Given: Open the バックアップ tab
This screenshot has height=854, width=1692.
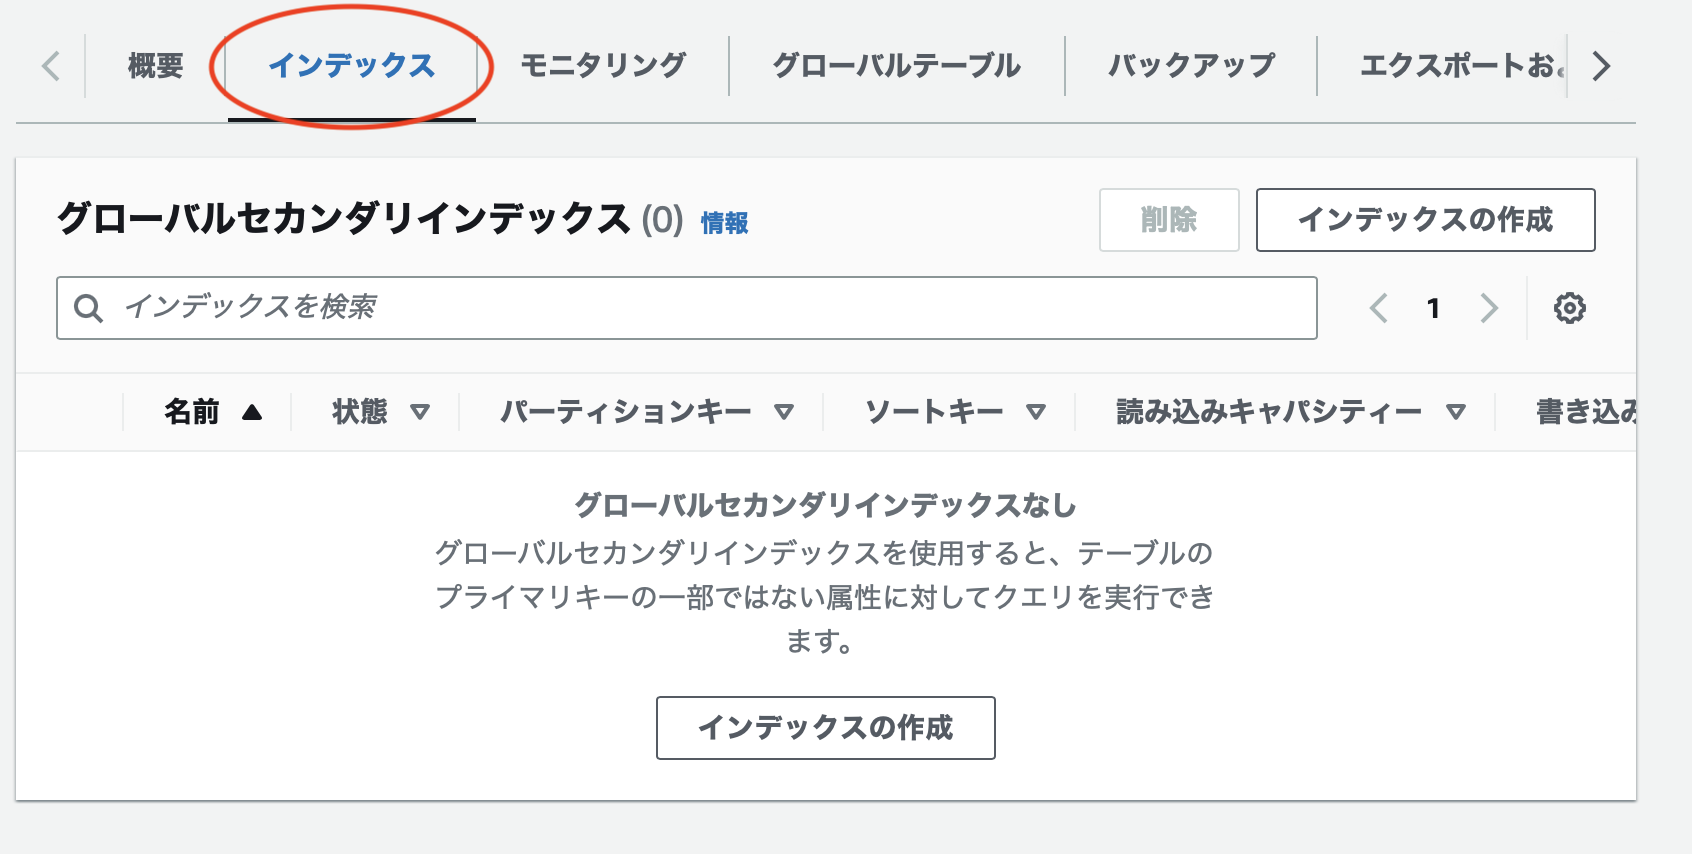Looking at the screenshot, I should coord(1191,66).
